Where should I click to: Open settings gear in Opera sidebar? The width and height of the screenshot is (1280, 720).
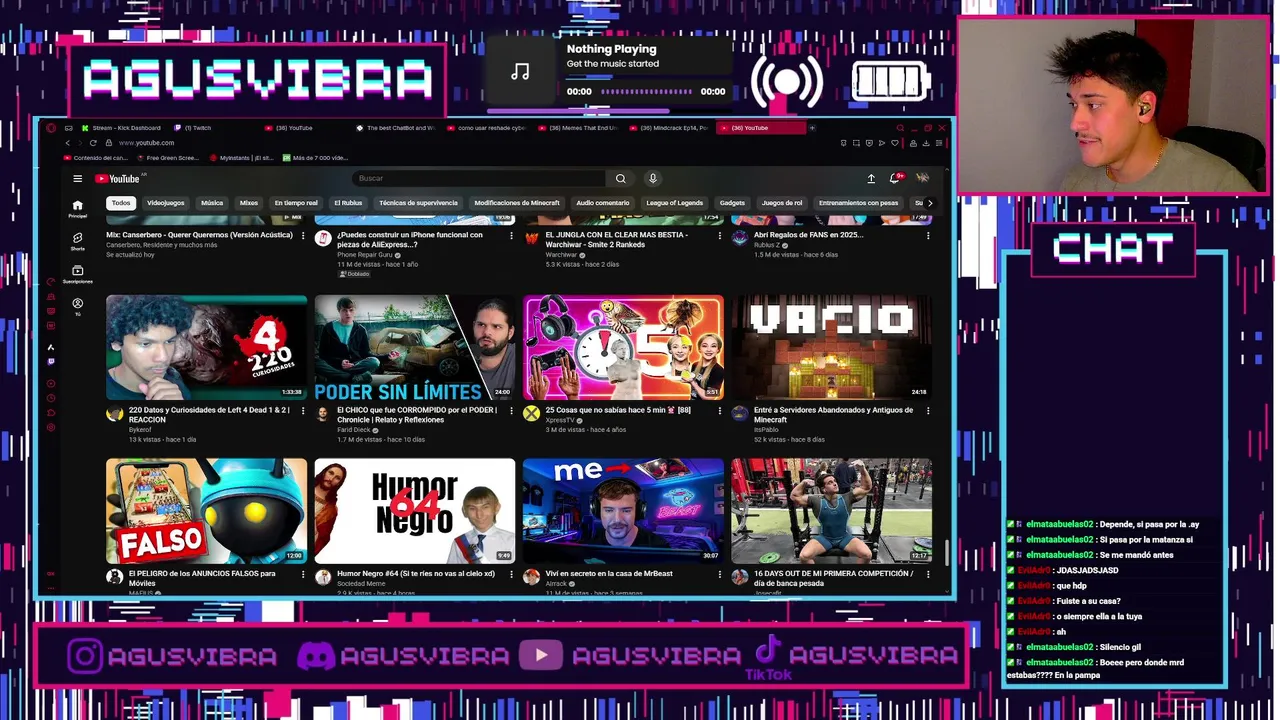point(51,428)
